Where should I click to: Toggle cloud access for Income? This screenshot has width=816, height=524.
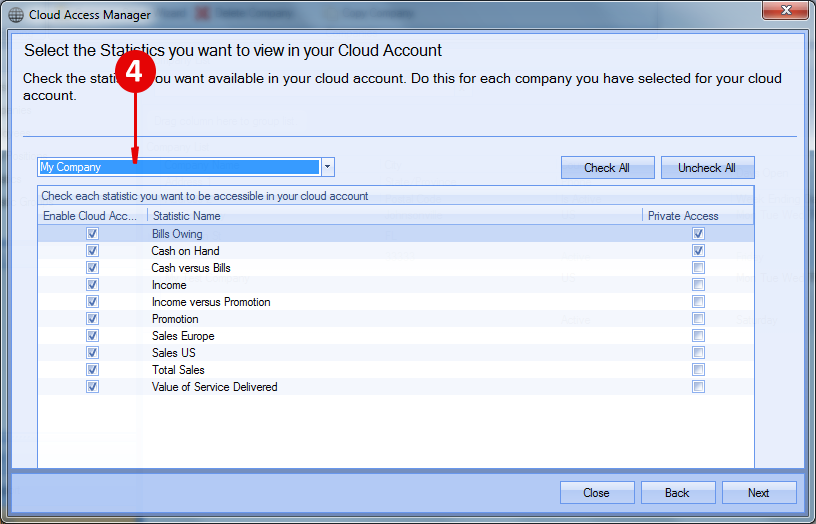pos(93,285)
